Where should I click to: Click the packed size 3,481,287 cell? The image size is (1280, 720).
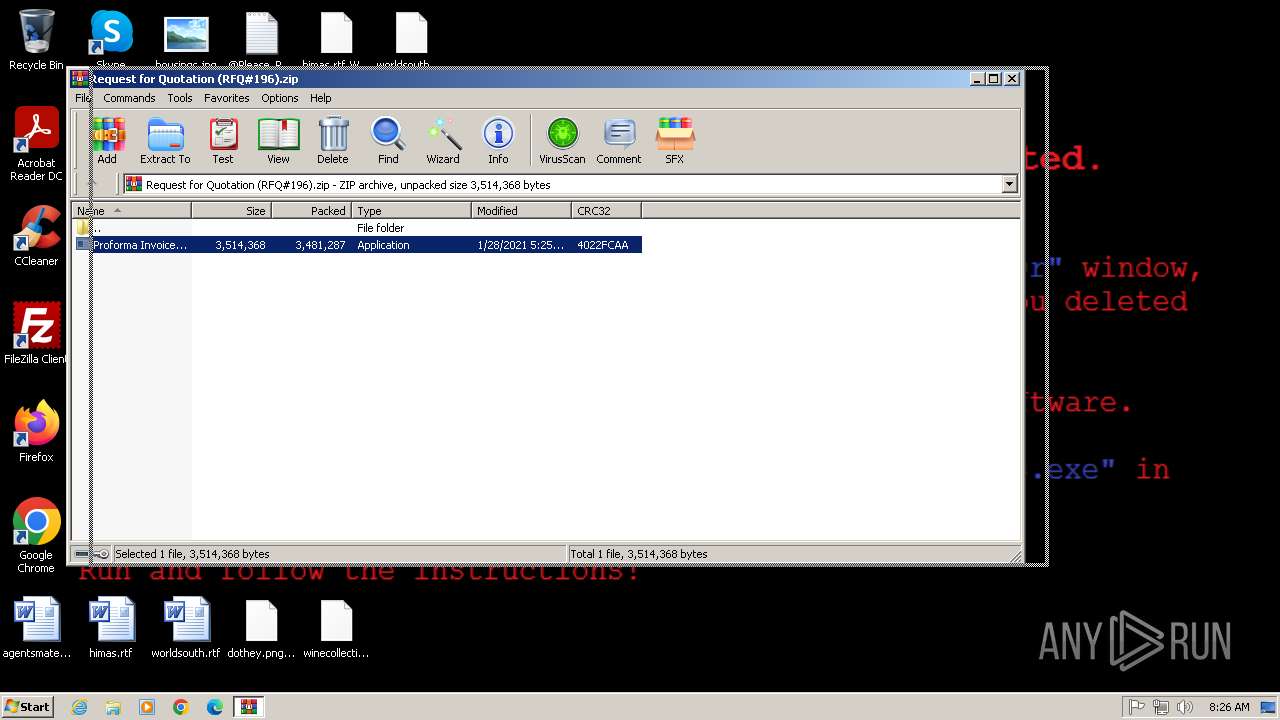click(x=320, y=245)
